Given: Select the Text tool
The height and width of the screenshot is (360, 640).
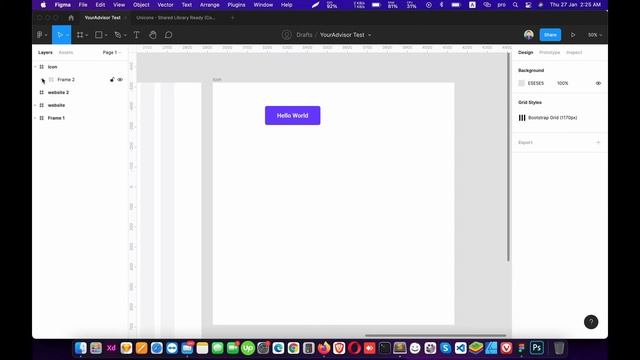Looking at the screenshot, I should click(x=136, y=35).
